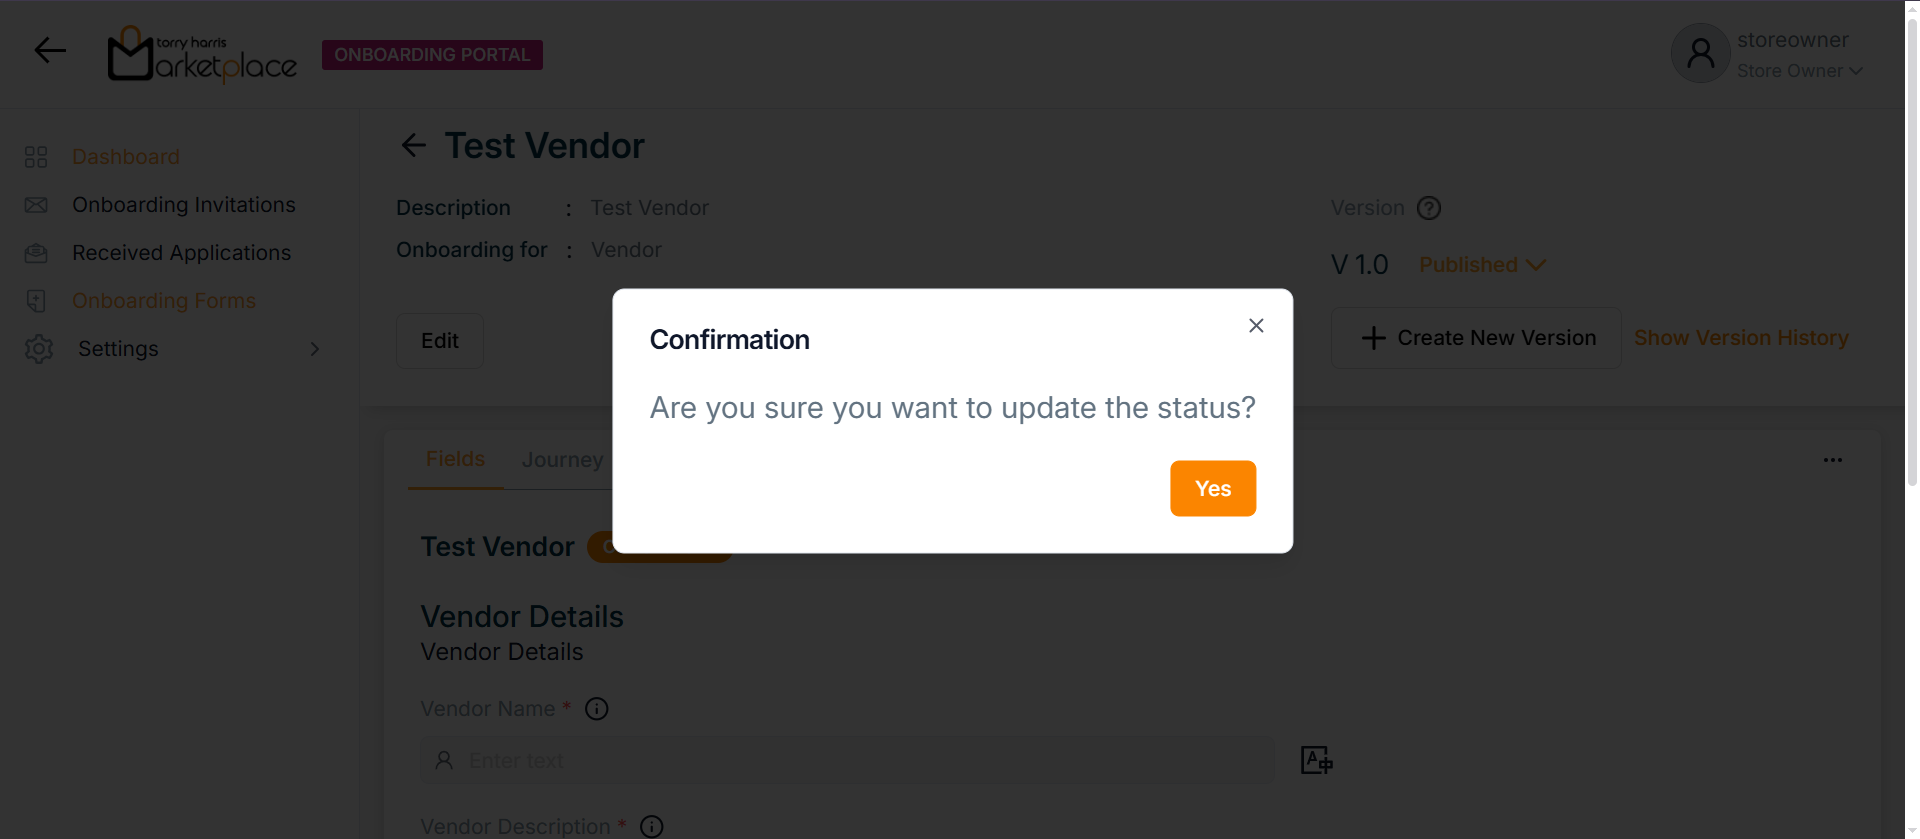
Task: Click the back arrow next to Test Vendor
Action: point(413,146)
